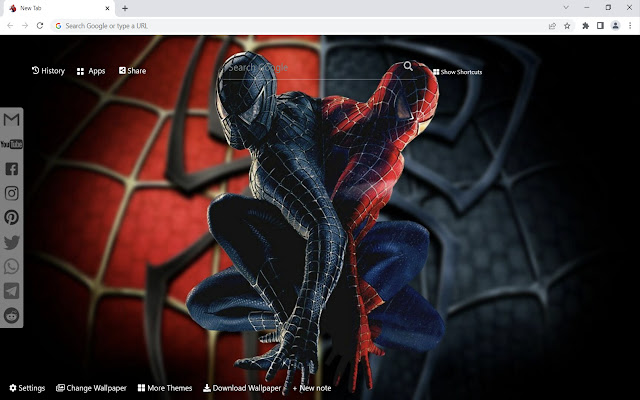Click the magnifier search icon

408,66
